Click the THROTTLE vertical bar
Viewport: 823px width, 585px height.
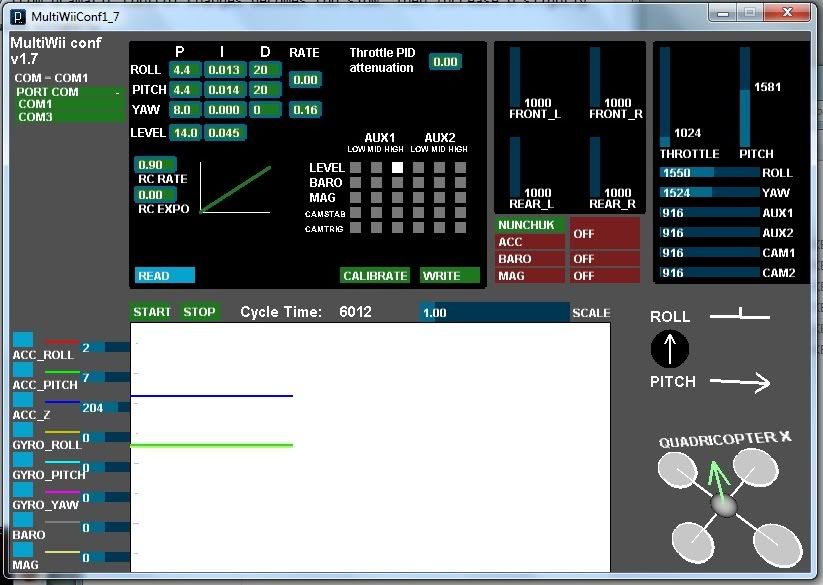(665, 97)
